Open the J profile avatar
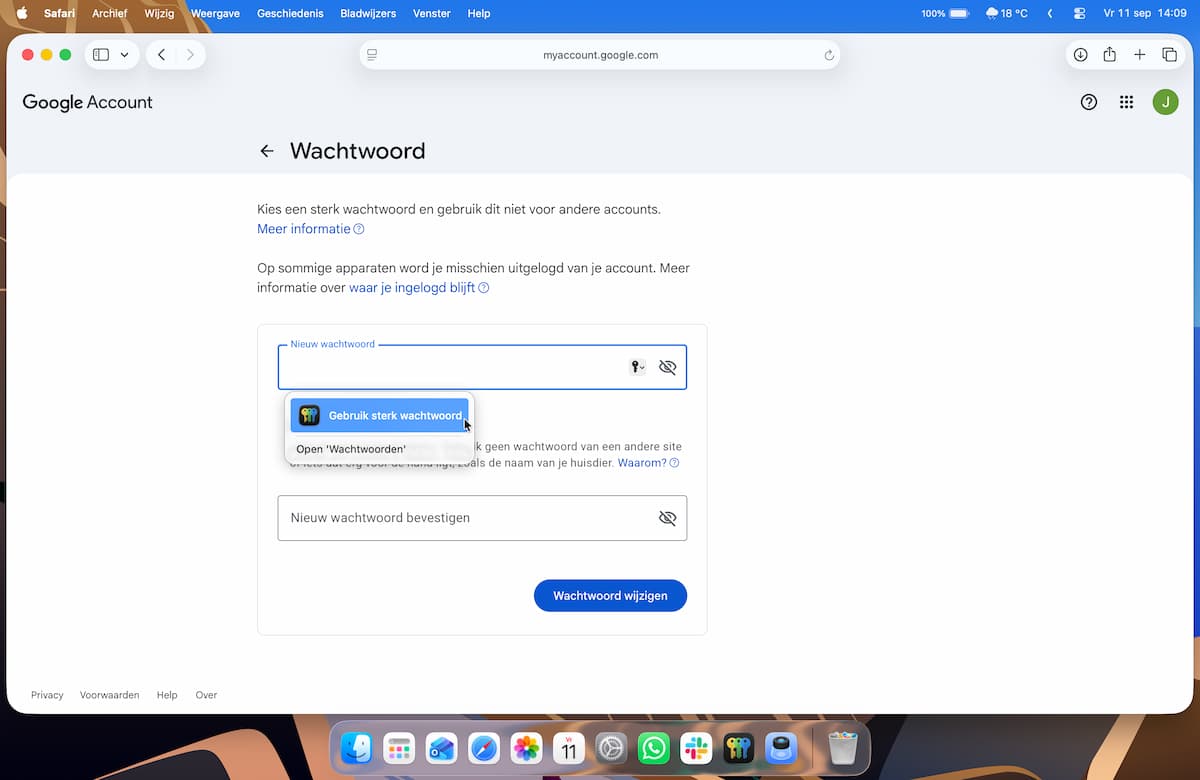 coord(1165,102)
